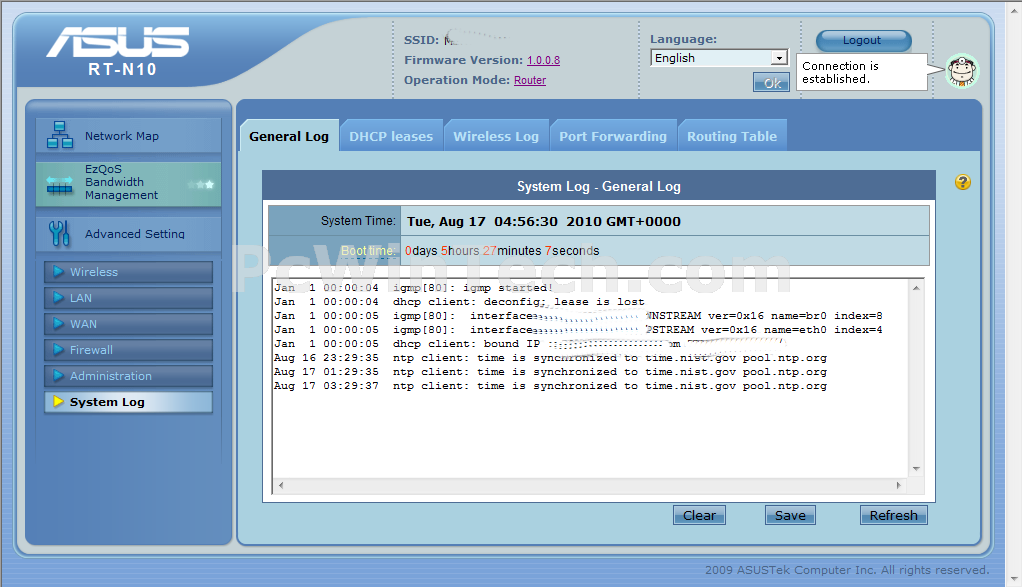Click the RT-N10 model name
This screenshot has height=587, width=1022.
[x=123, y=69]
